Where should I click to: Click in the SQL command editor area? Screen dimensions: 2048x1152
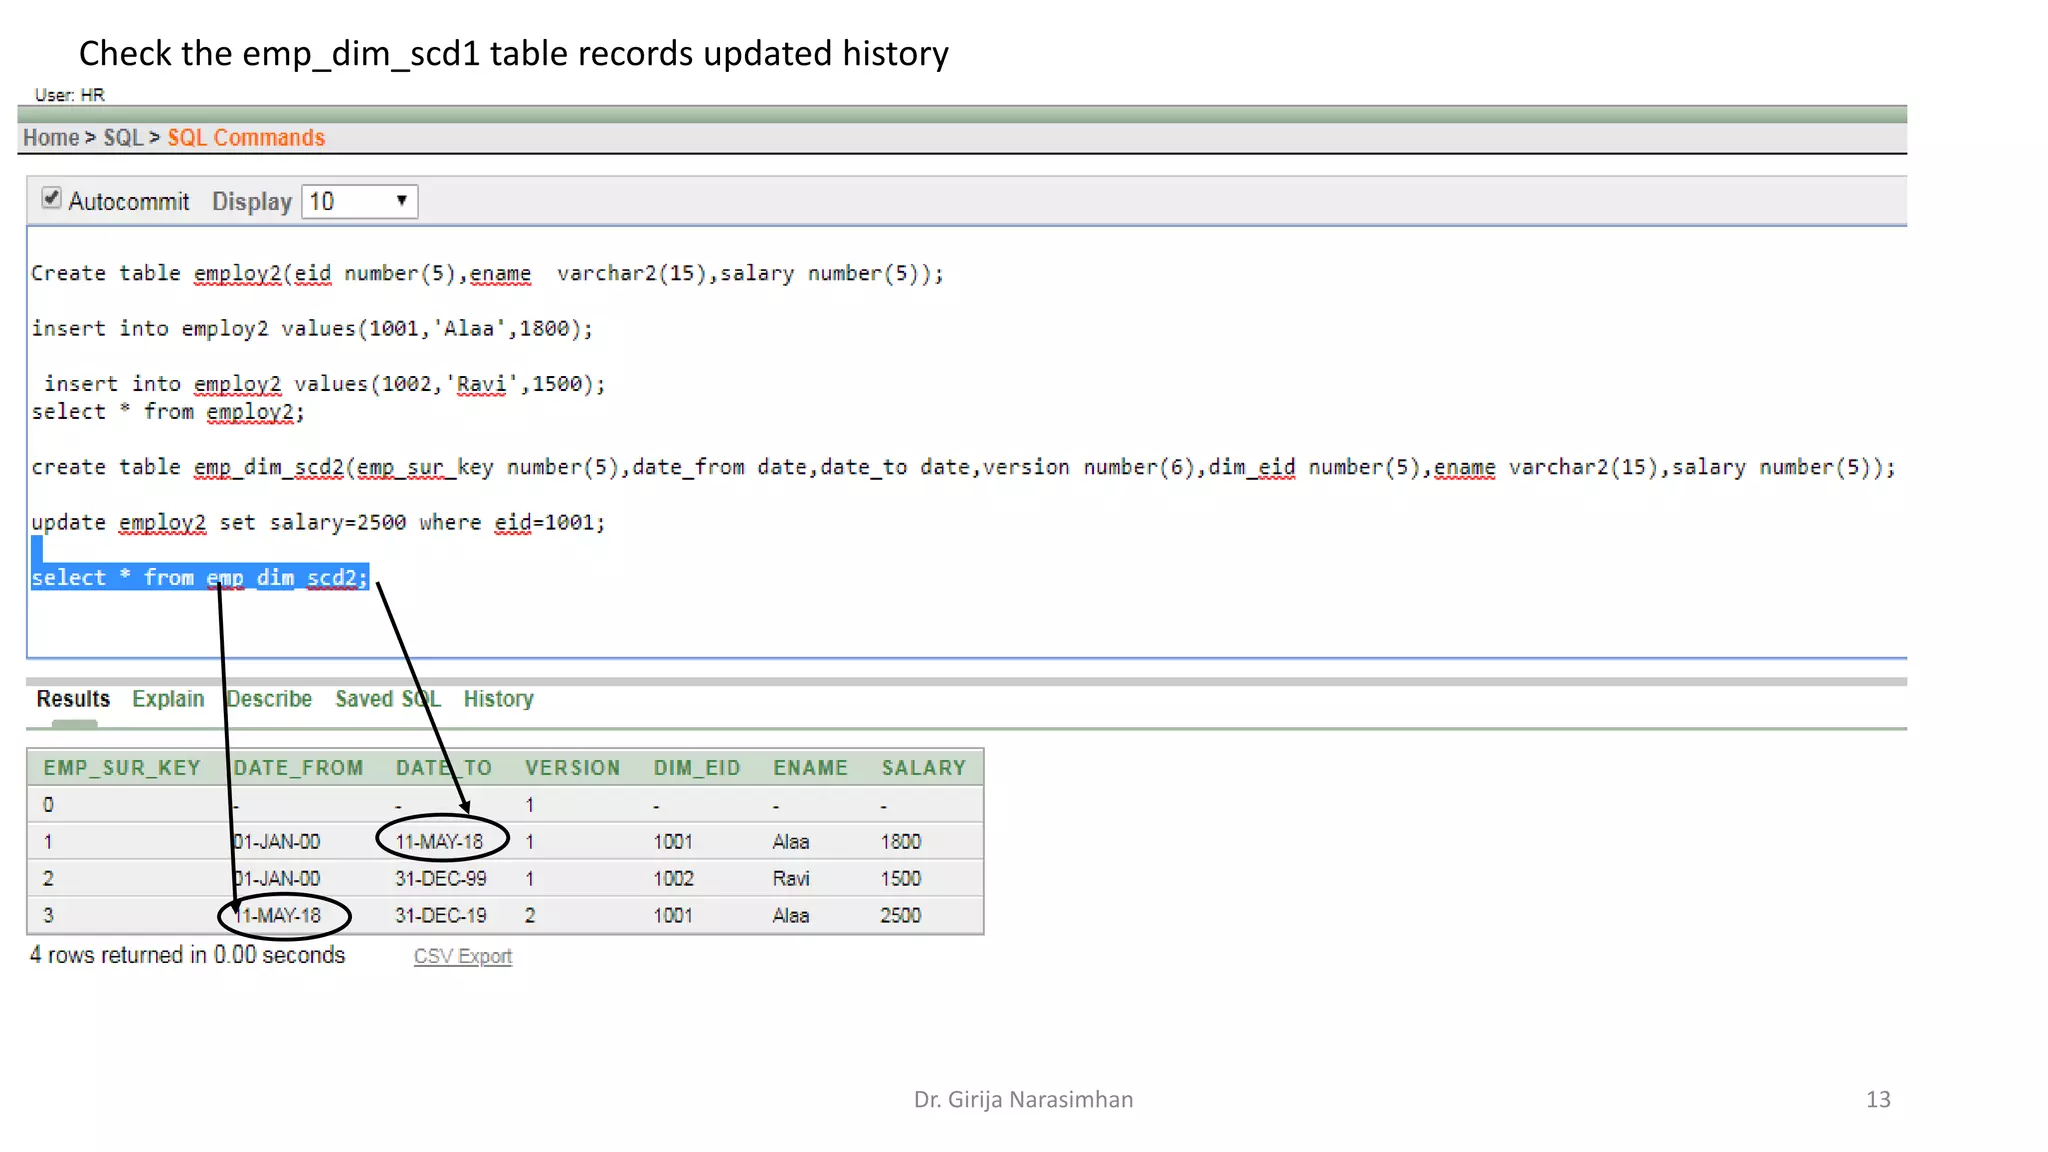[966, 441]
